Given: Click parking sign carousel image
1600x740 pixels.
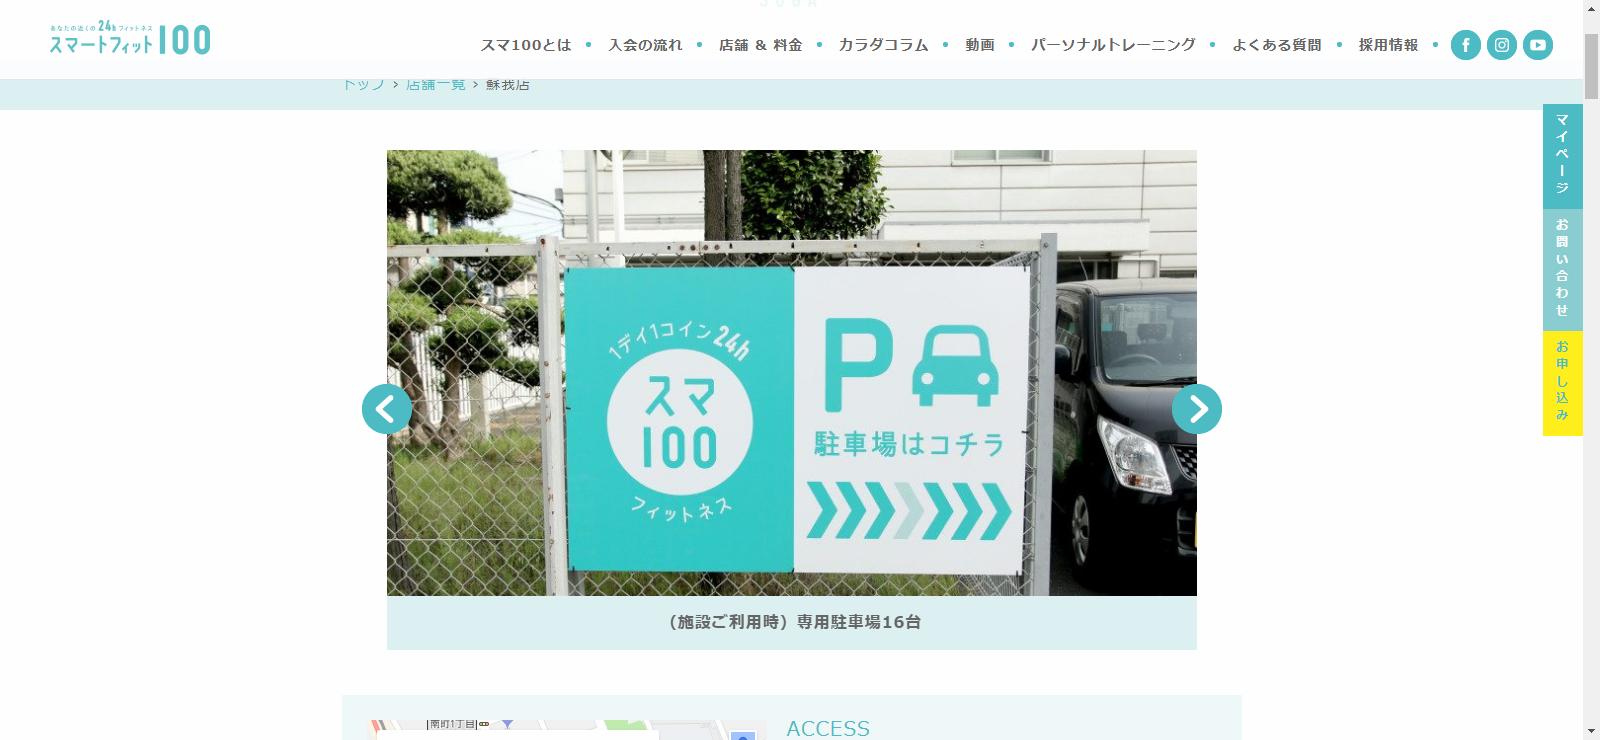Looking at the screenshot, I should pyautogui.click(x=792, y=373).
